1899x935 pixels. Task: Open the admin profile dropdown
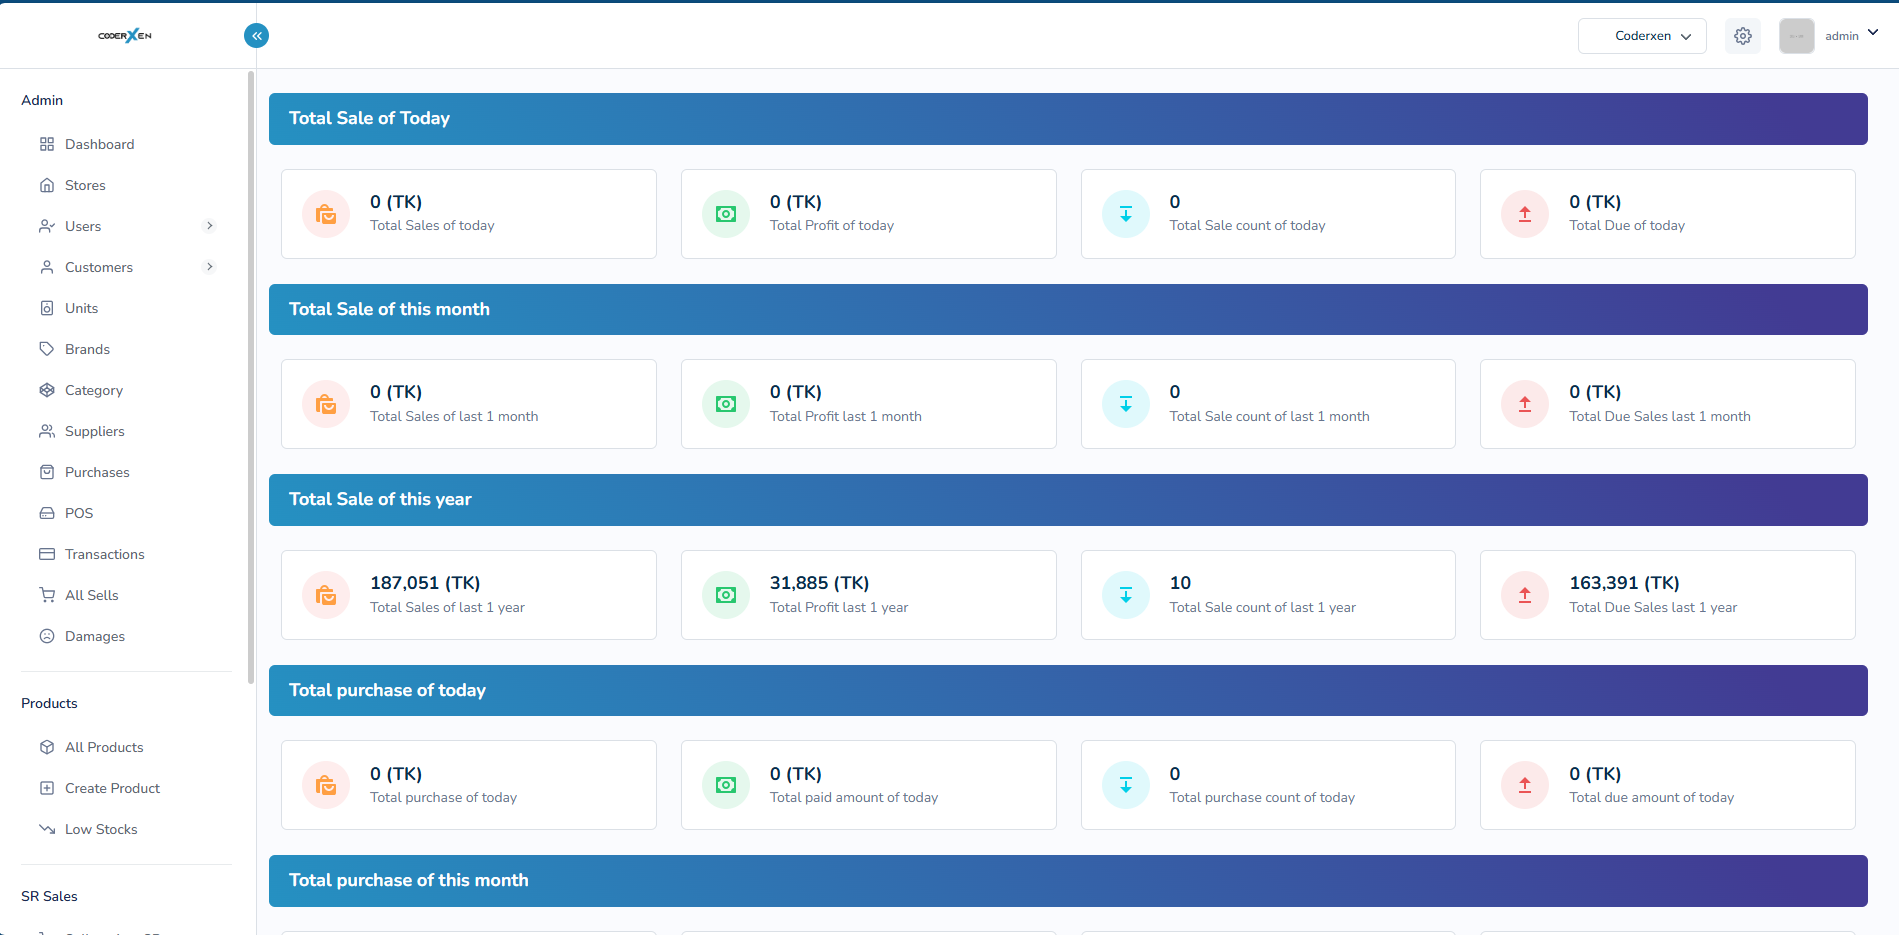point(1830,36)
